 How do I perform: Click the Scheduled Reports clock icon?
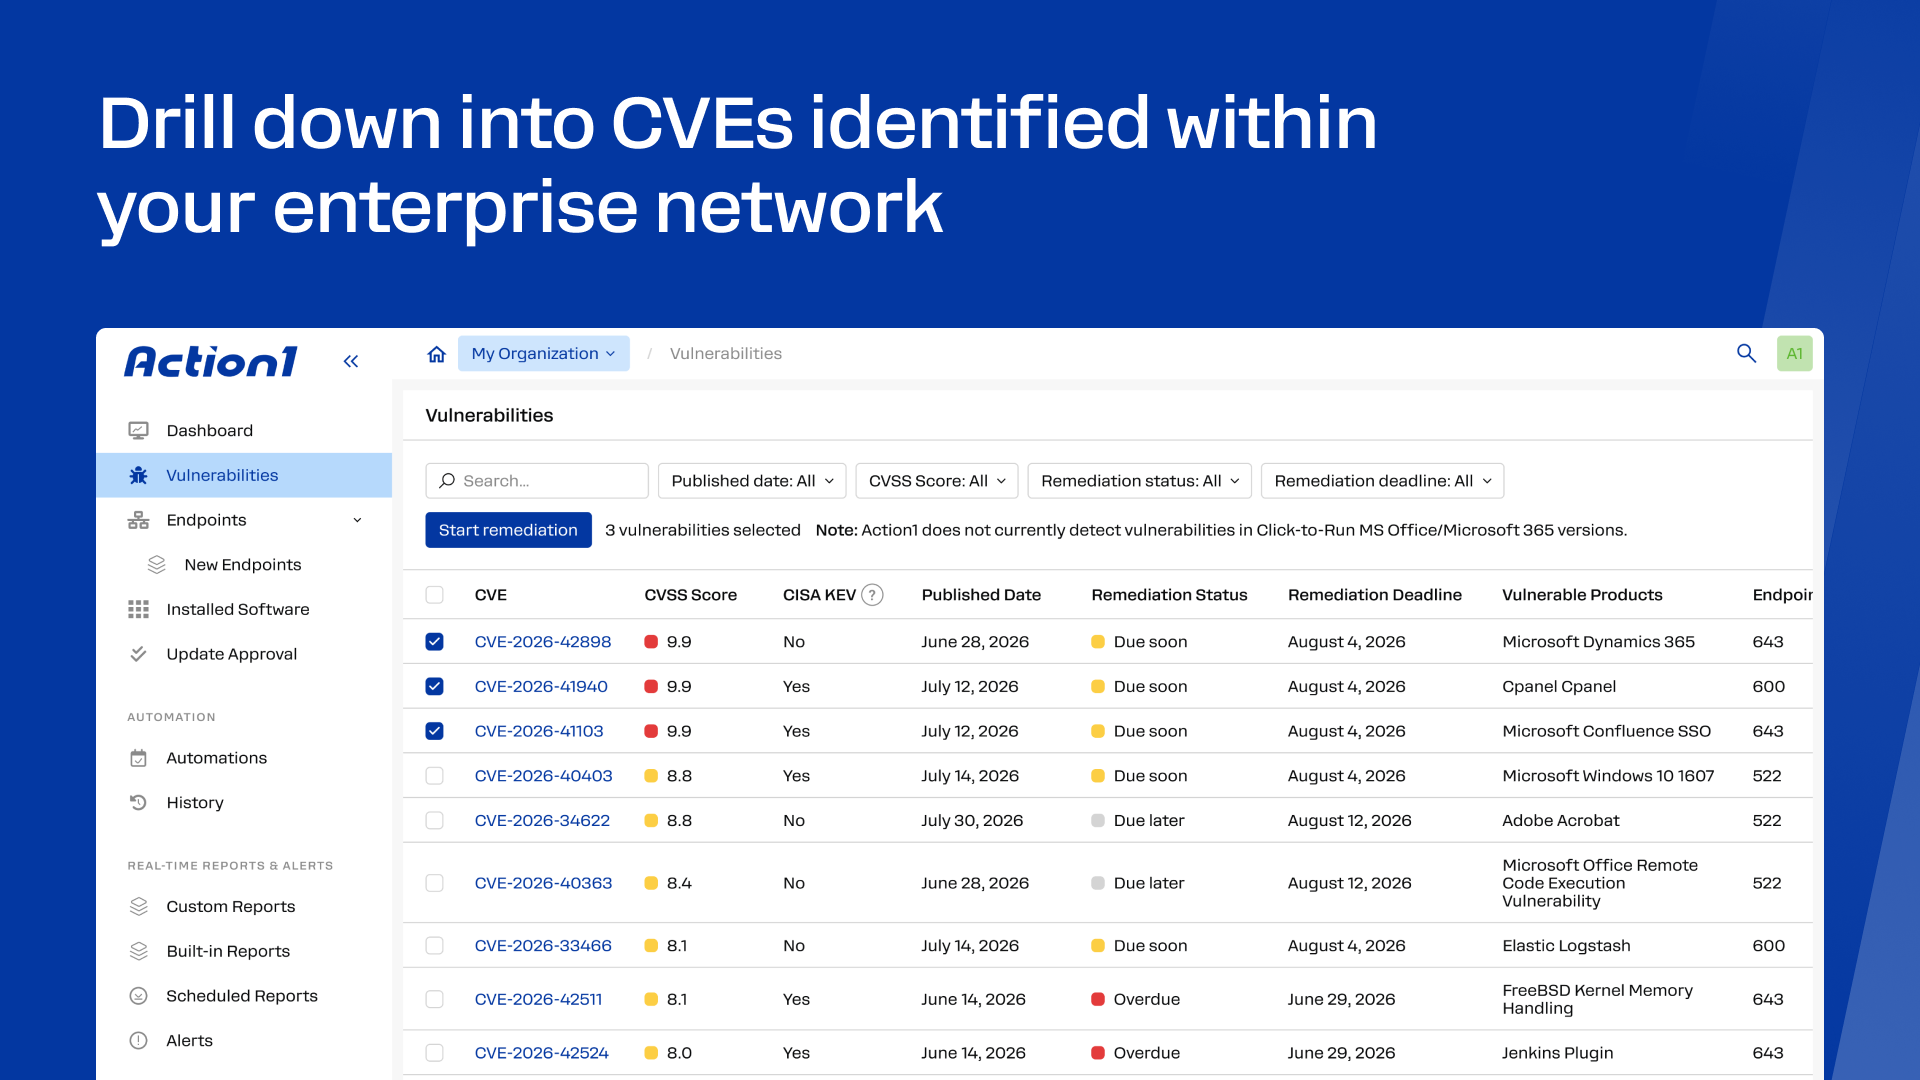pos(139,996)
